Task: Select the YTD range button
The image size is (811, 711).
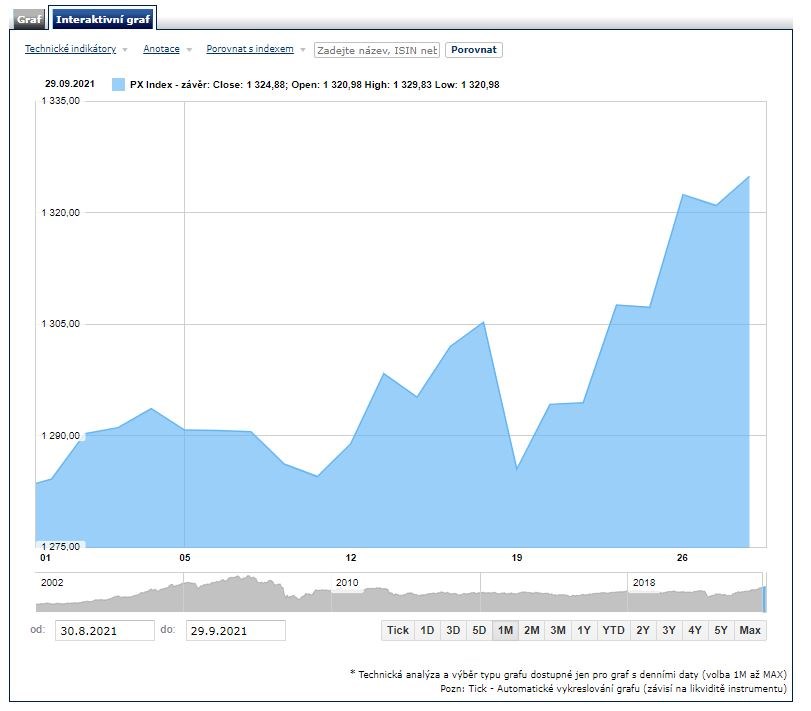Action: click(613, 630)
